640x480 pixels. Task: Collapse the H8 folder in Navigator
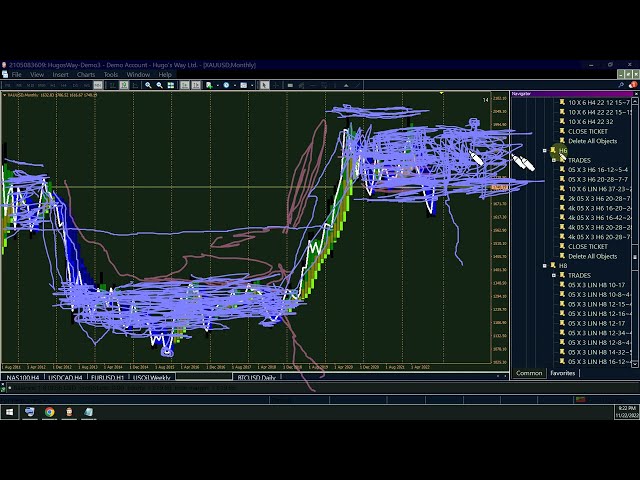(545, 266)
